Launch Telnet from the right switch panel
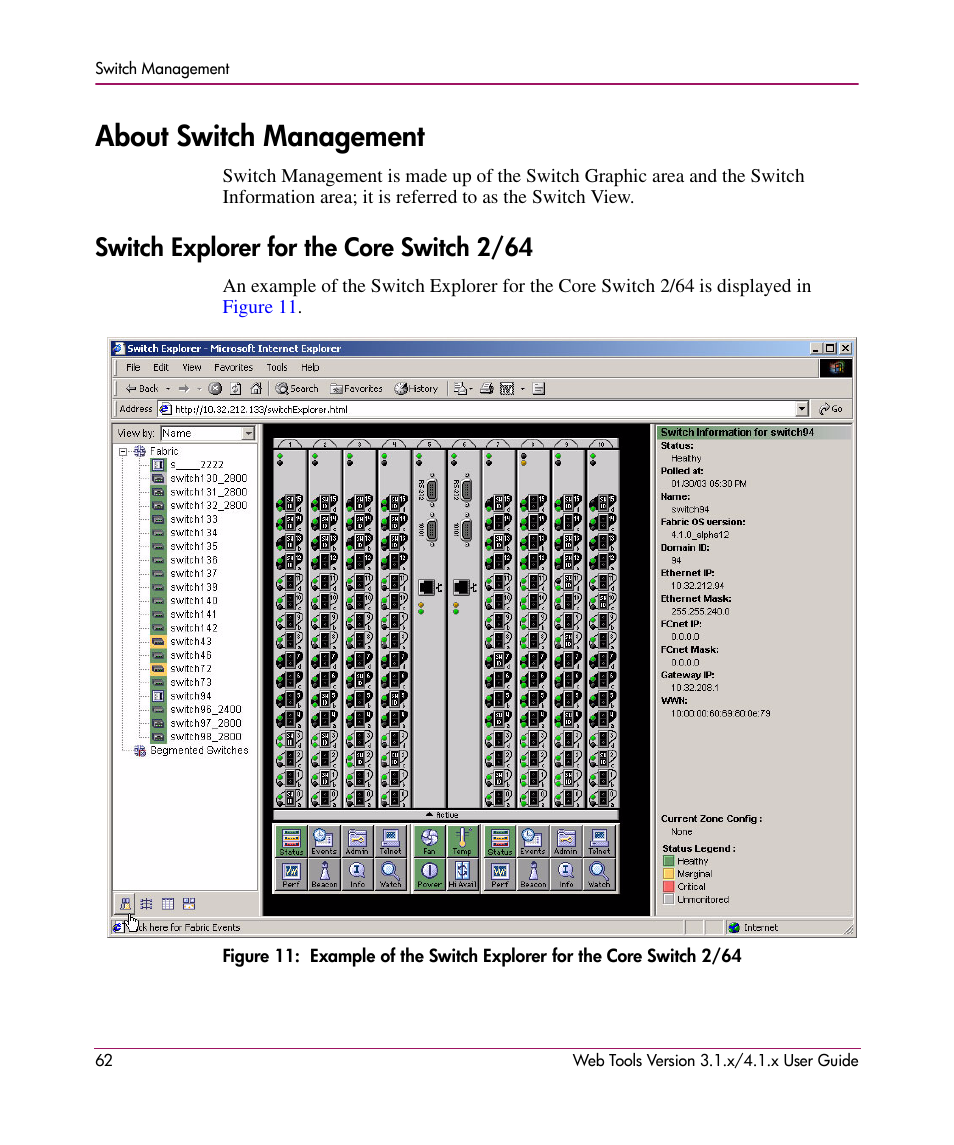The image size is (954, 1145). click(599, 841)
